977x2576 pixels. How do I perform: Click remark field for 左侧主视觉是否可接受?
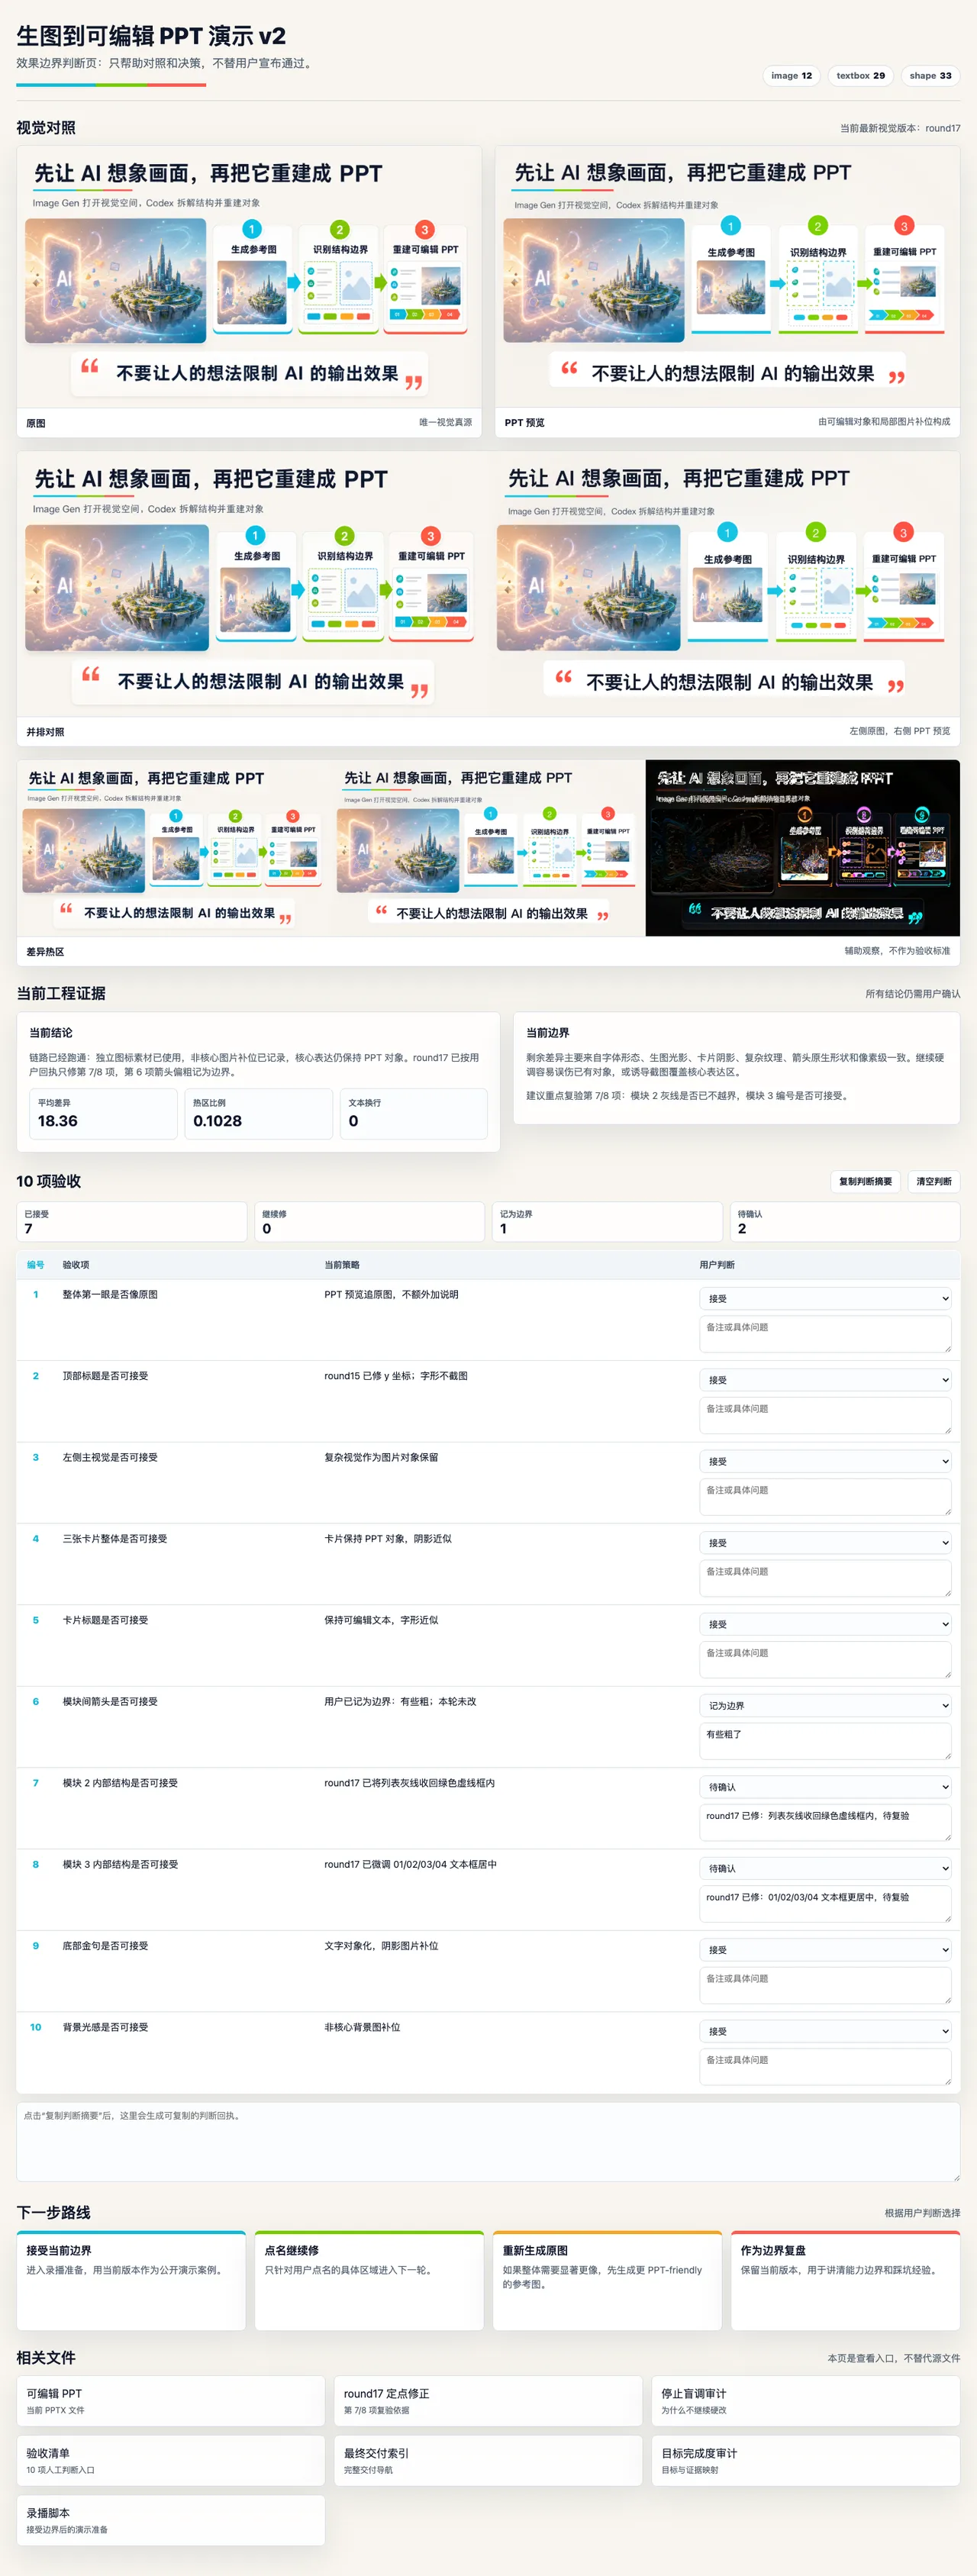click(x=825, y=1497)
